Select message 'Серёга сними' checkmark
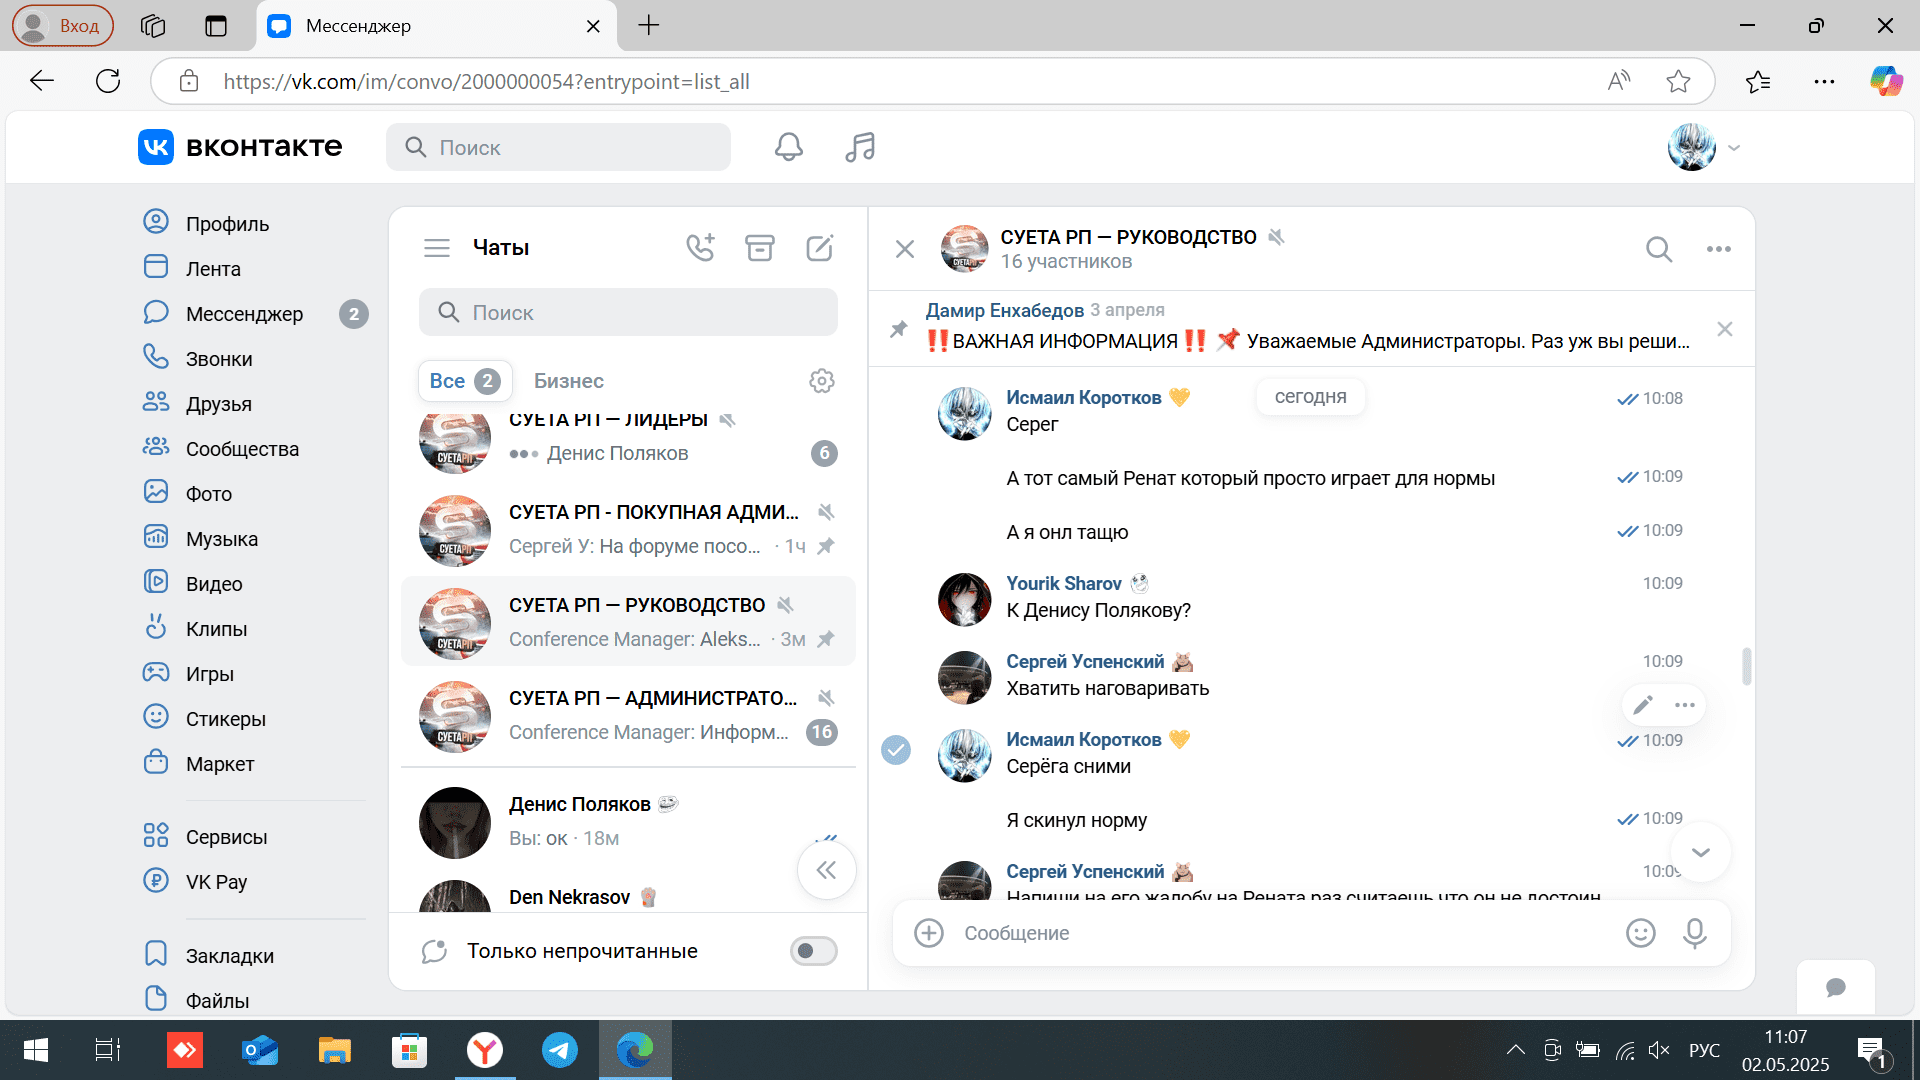The width and height of the screenshot is (1920, 1080). pyautogui.click(x=896, y=749)
